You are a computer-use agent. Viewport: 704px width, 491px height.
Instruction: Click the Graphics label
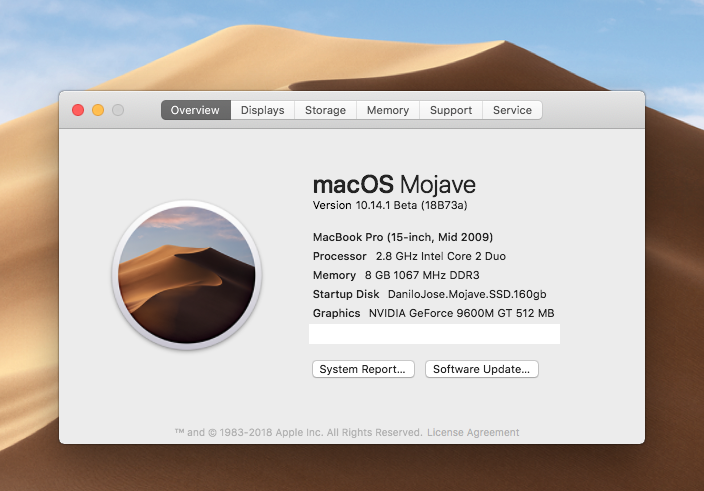tap(336, 313)
